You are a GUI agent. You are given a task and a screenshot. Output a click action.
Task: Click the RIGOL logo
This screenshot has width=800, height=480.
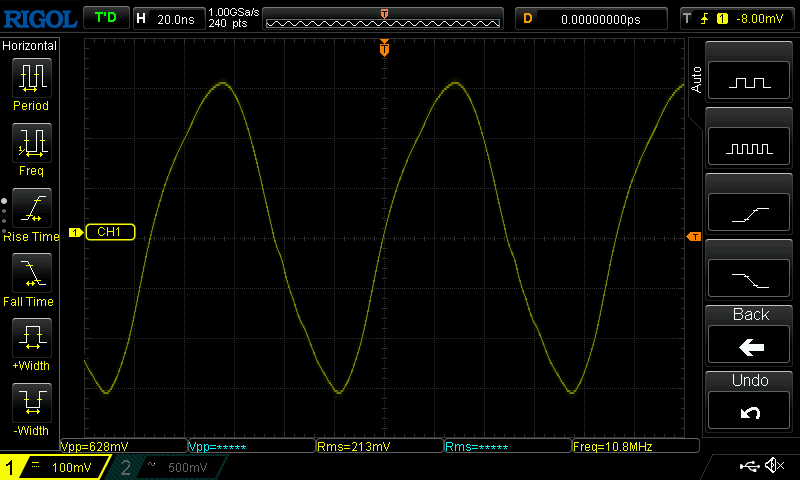(40, 19)
